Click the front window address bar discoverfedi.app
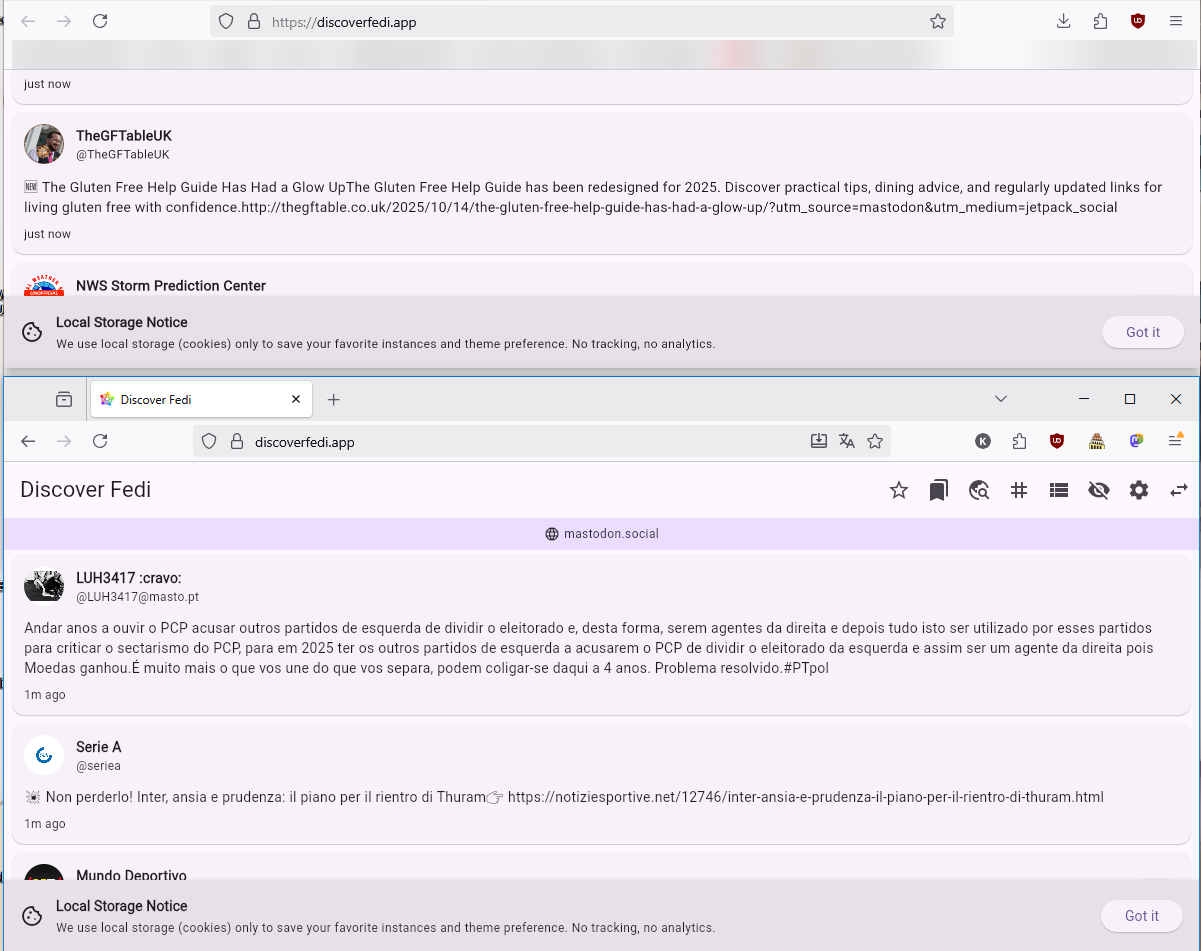1201x951 pixels. click(542, 441)
